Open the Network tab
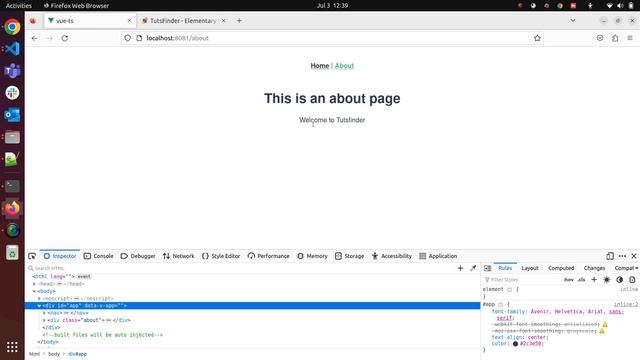This screenshot has height=360, width=640. coord(178,256)
